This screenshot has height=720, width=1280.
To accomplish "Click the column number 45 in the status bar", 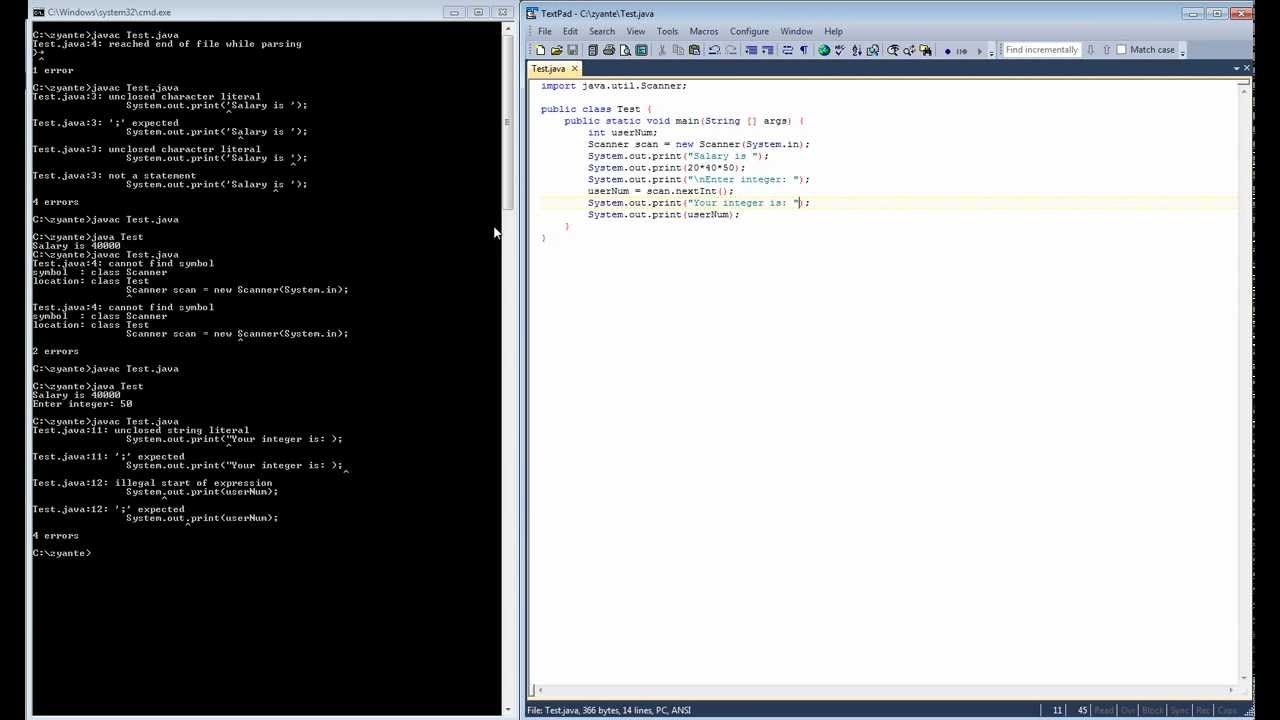I will coord(1082,710).
